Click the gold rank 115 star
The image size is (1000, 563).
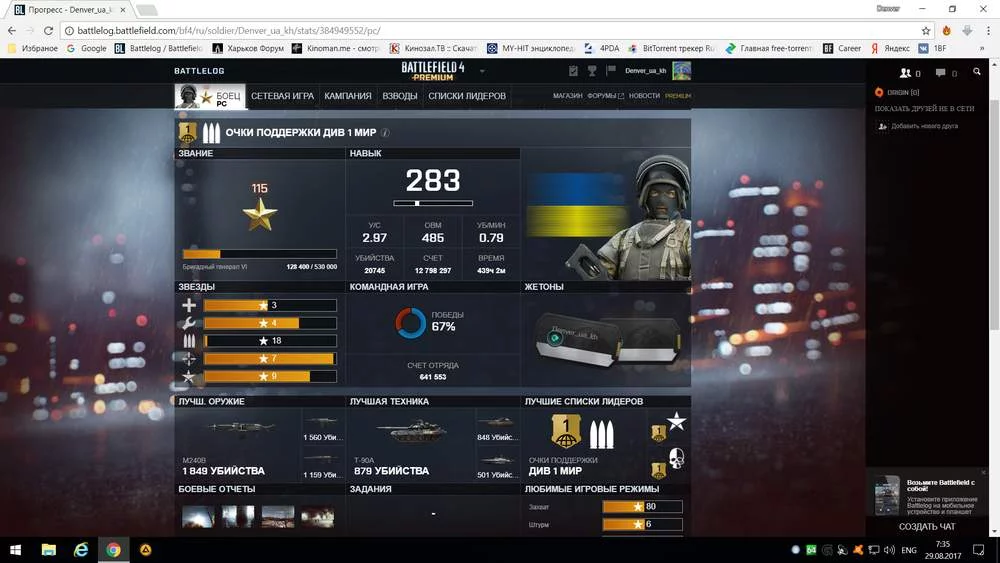[260, 214]
